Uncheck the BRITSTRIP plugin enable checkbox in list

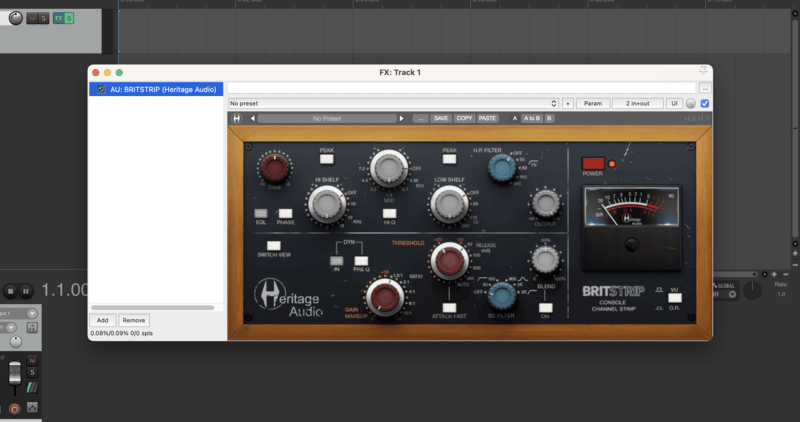[x=100, y=89]
